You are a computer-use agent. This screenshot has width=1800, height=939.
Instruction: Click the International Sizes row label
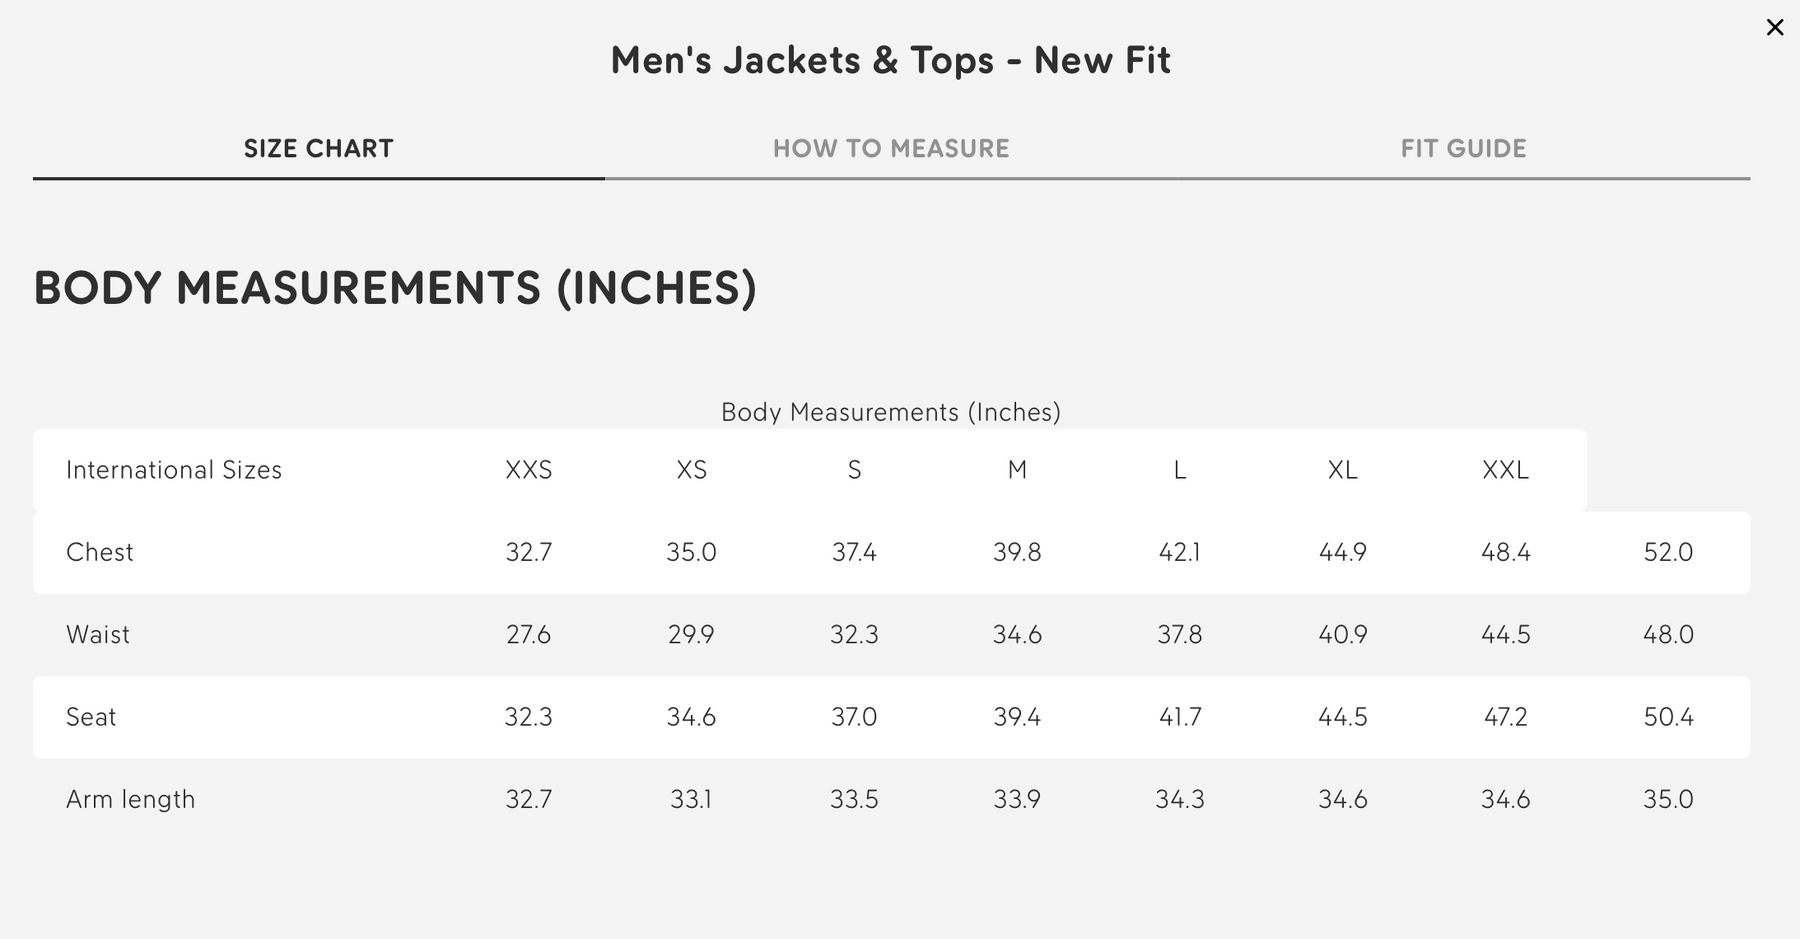(x=174, y=470)
